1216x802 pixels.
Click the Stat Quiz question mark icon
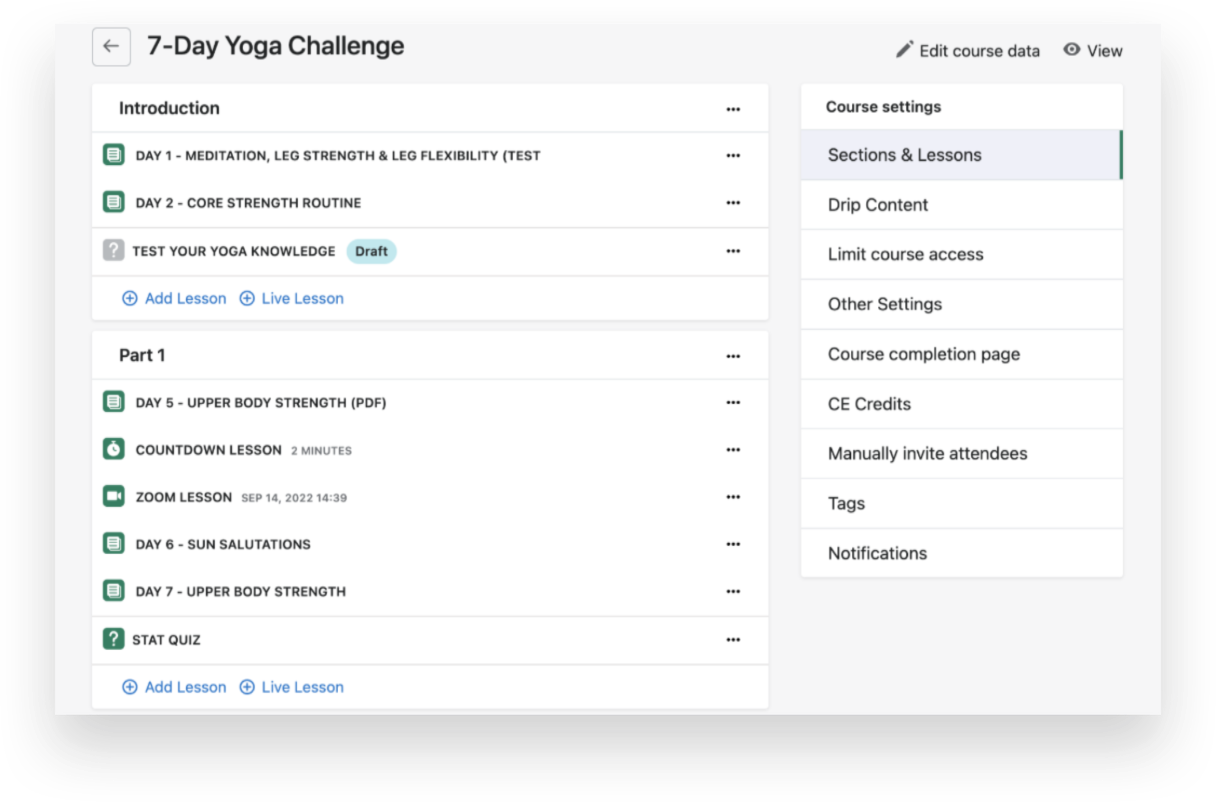click(114, 639)
